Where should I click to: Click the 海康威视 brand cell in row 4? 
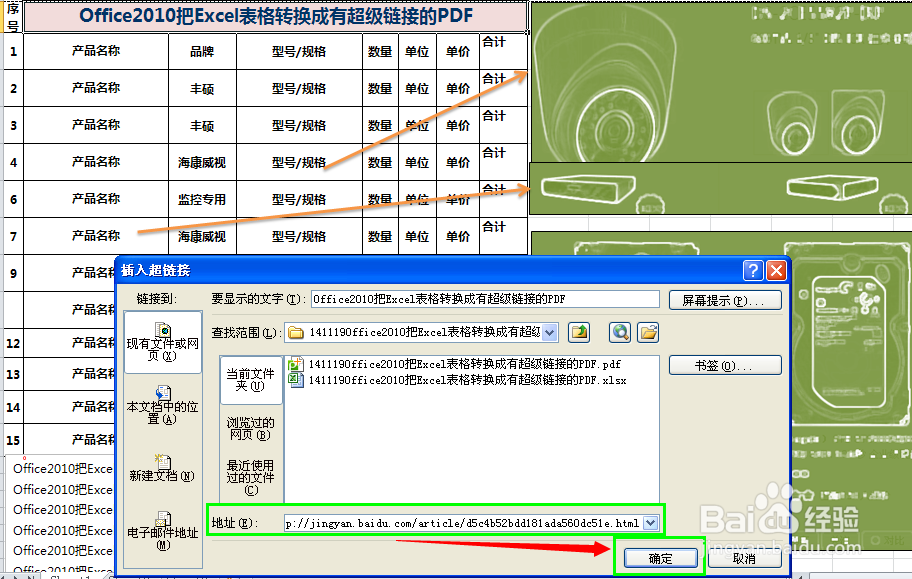tap(202, 162)
